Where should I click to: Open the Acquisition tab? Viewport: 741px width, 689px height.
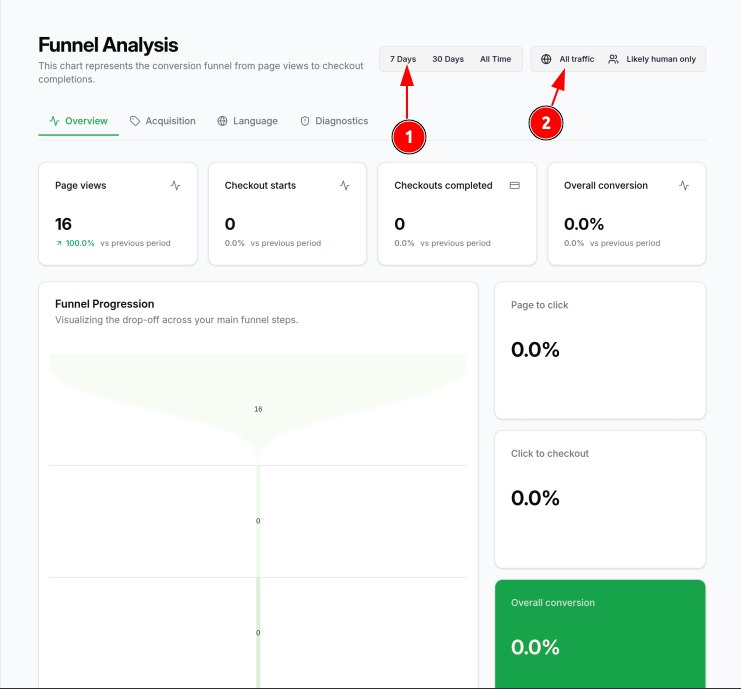(x=169, y=121)
